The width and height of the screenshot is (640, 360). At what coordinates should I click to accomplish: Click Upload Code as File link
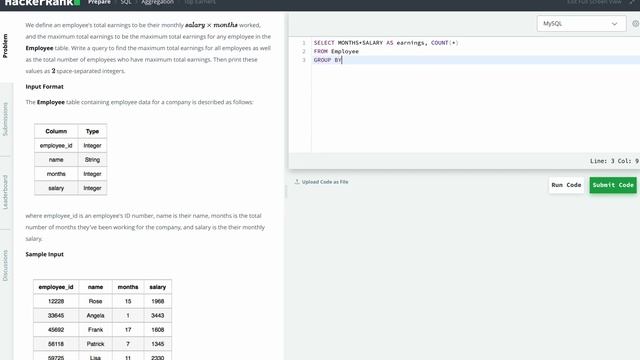(325, 182)
